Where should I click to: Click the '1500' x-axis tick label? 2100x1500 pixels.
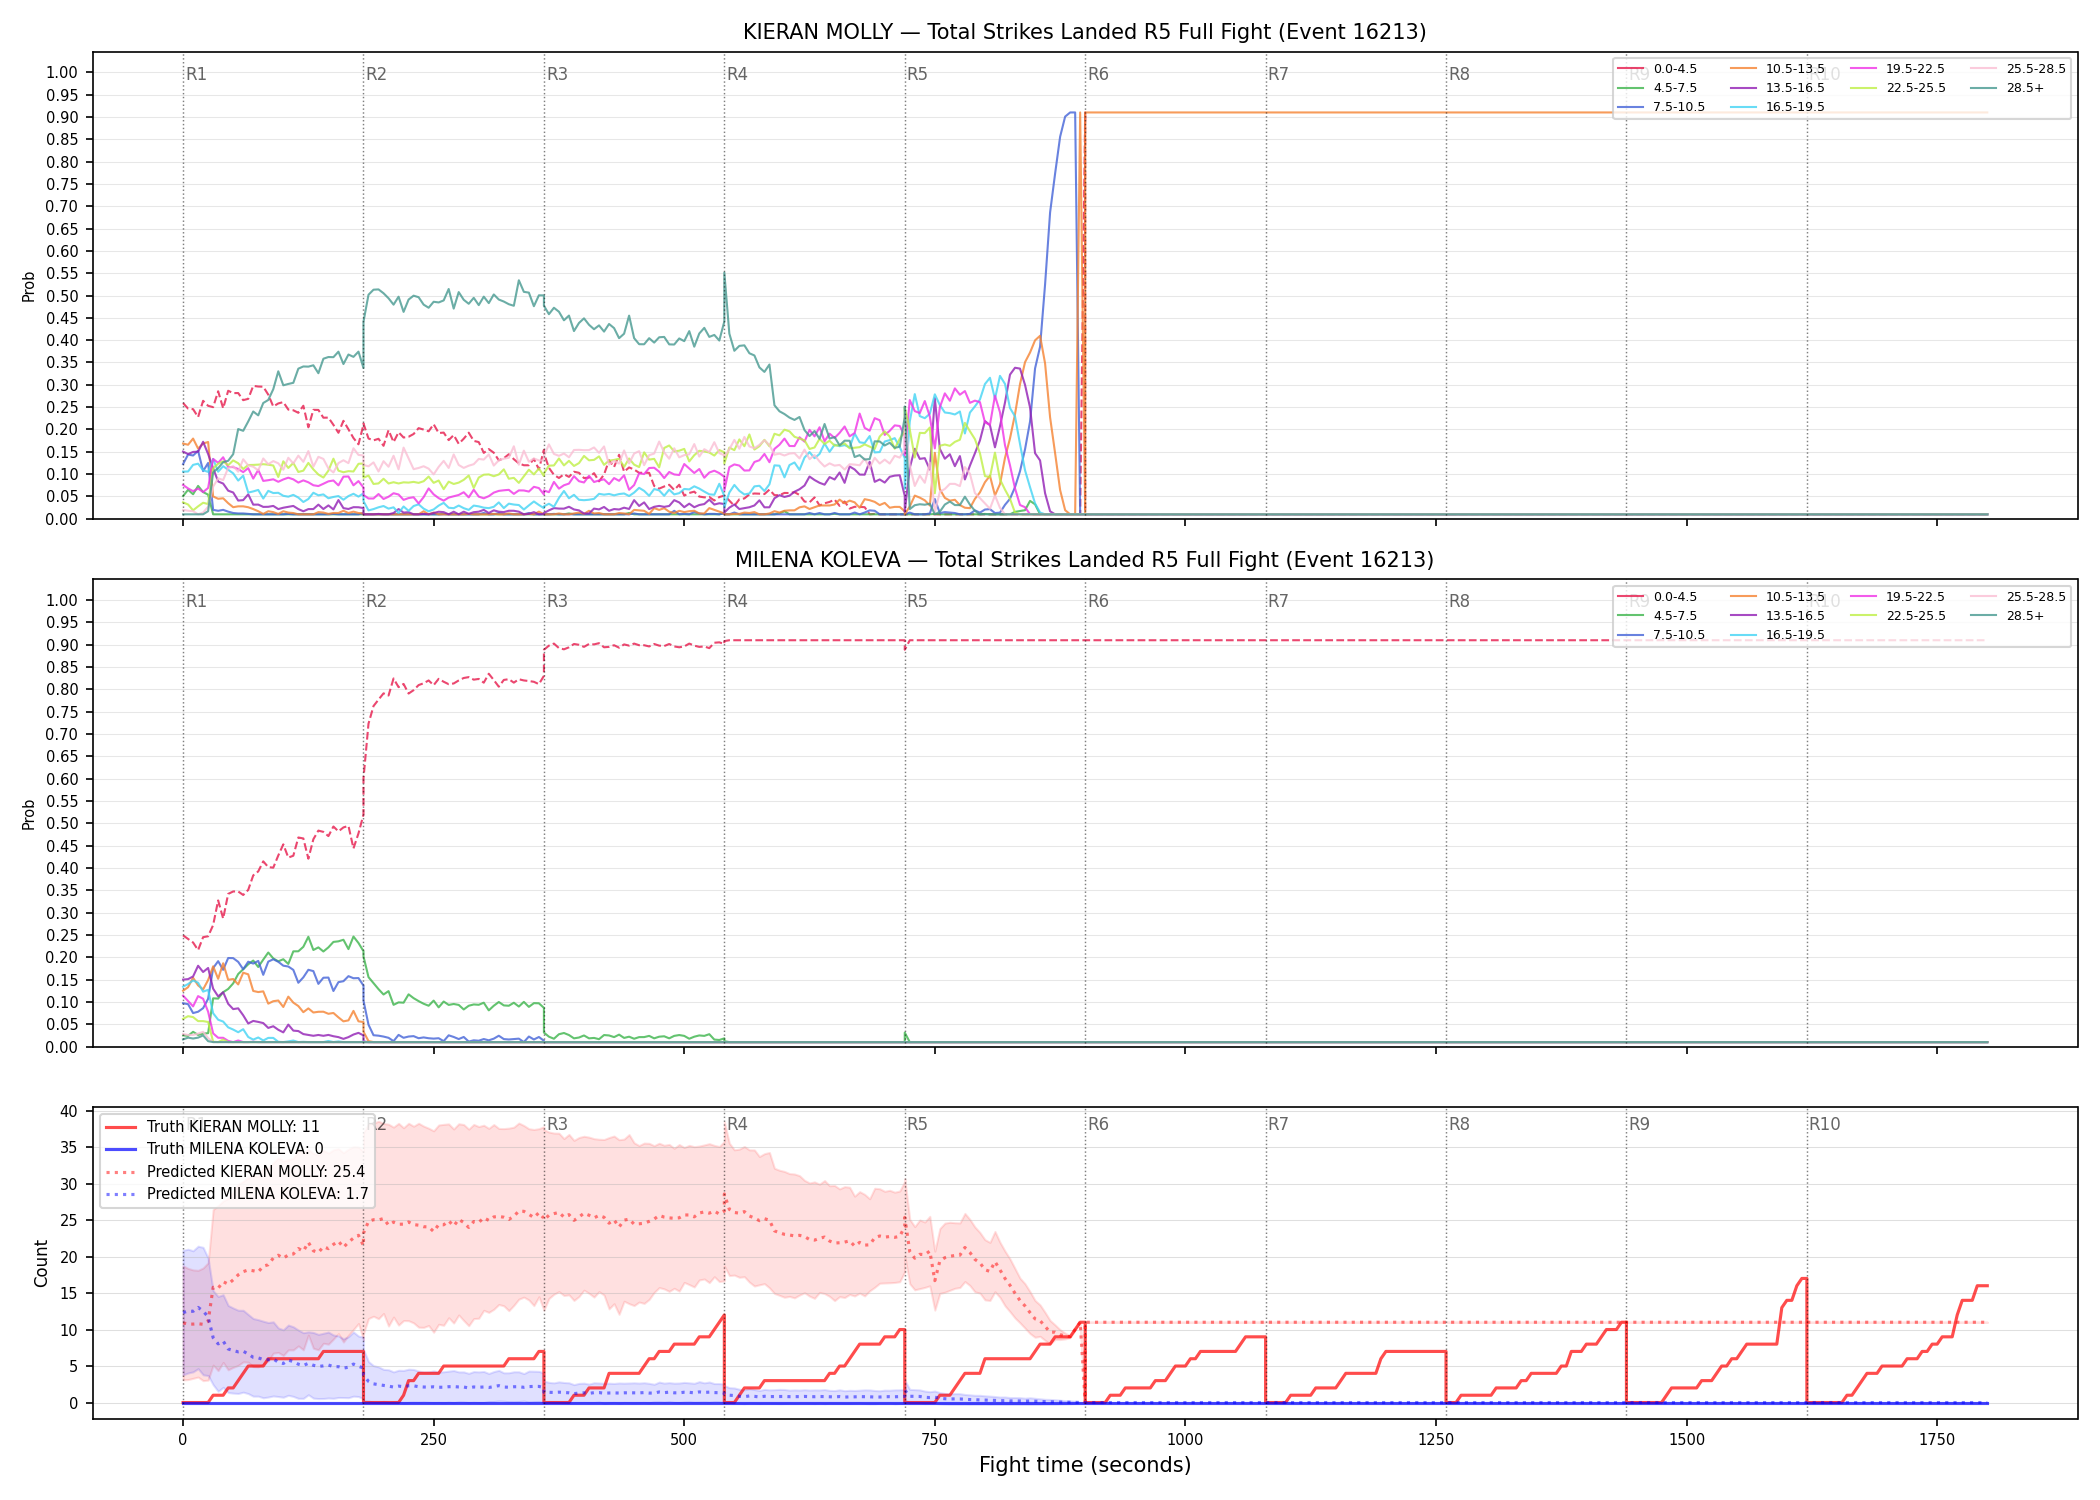click(x=1687, y=1439)
